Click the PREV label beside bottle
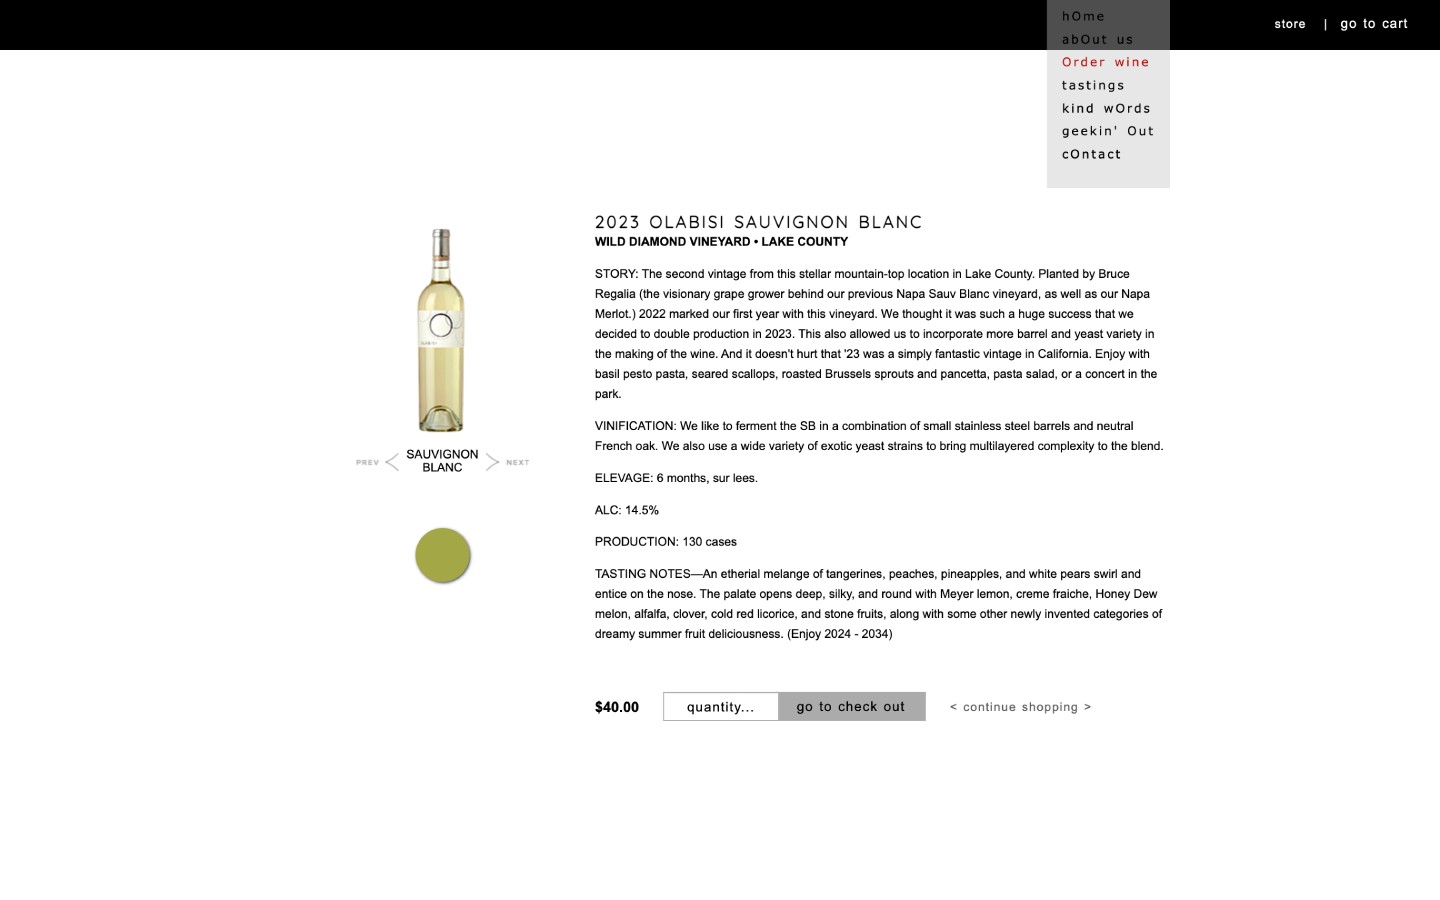This screenshot has width=1440, height=900. pyautogui.click(x=367, y=463)
